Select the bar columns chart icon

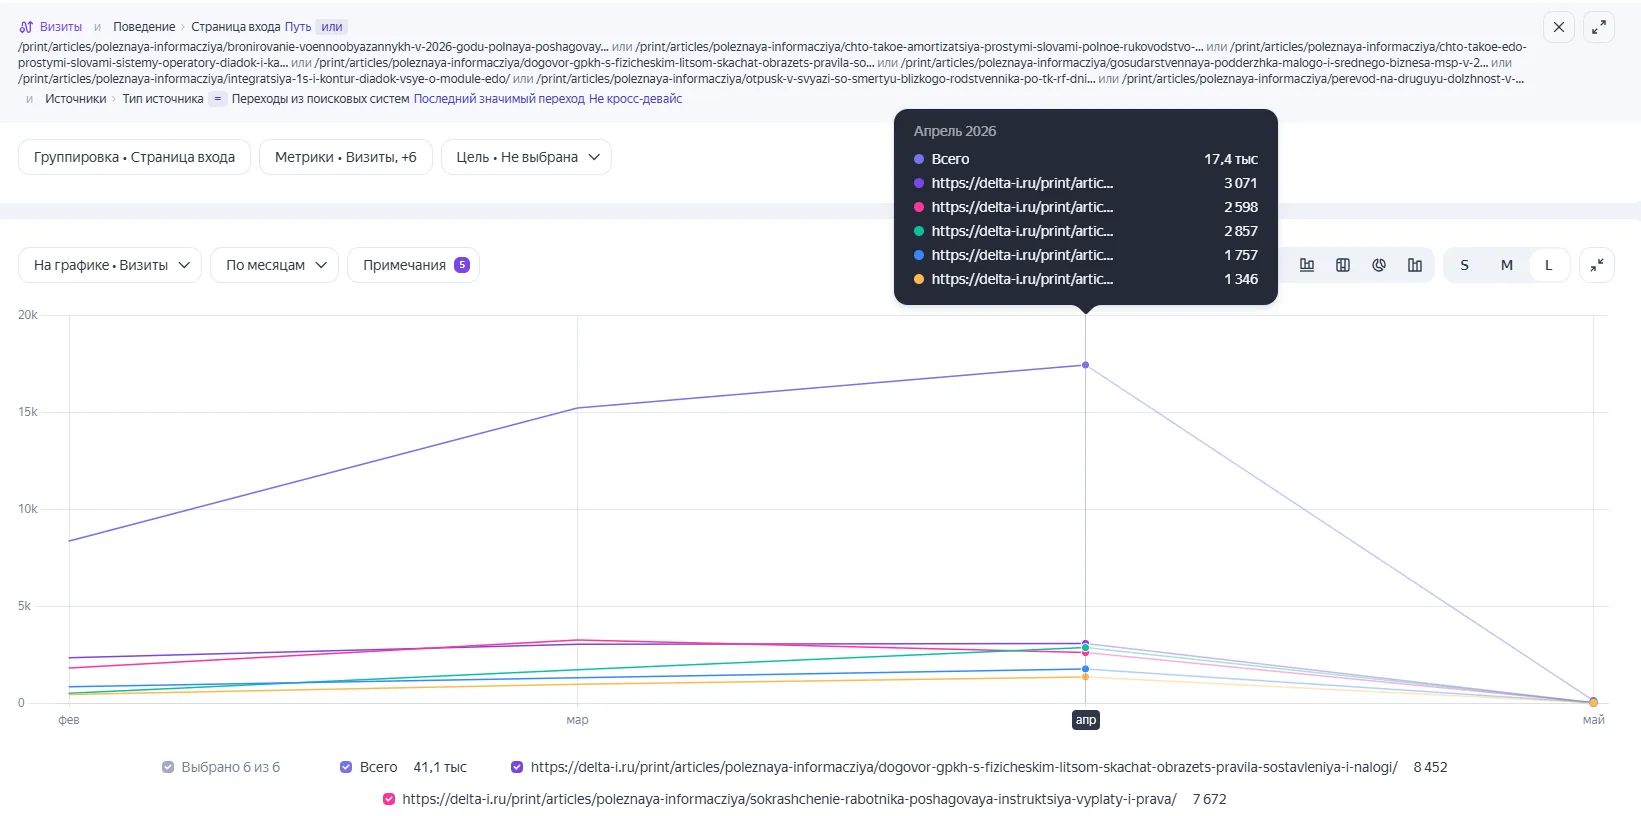click(1415, 265)
